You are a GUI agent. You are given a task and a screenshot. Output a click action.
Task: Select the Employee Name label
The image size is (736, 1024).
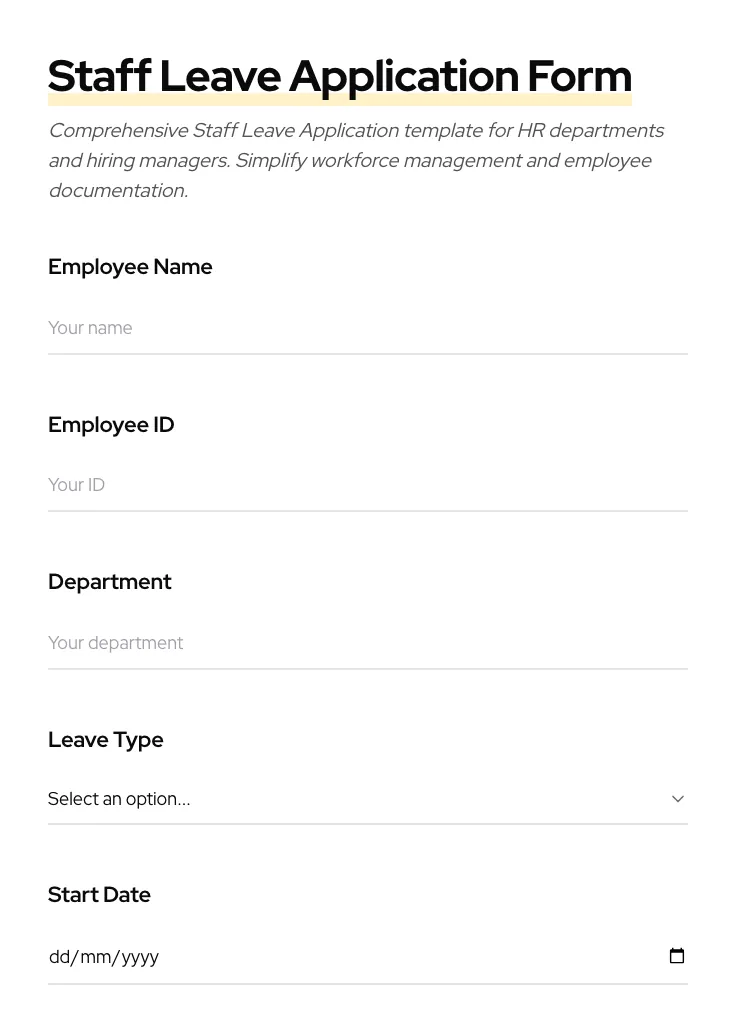(130, 267)
